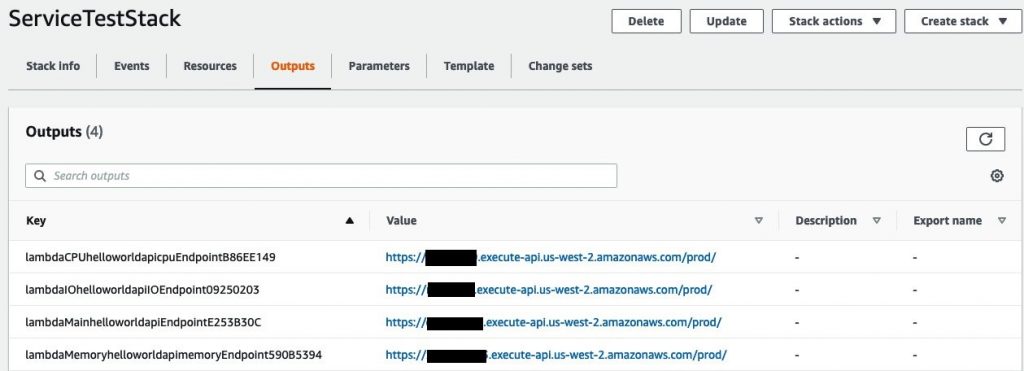The height and width of the screenshot is (371, 1024).
Task: Click the Update button
Action: click(x=726, y=21)
